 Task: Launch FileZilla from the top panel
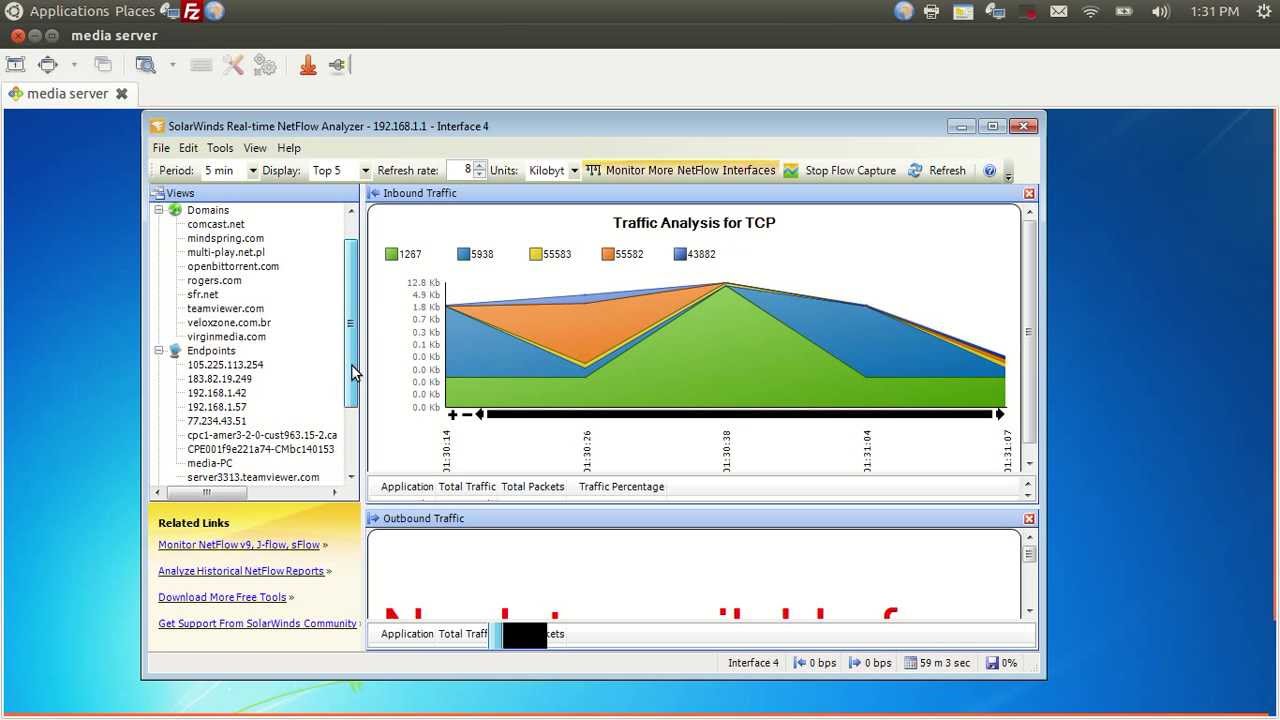pyautogui.click(x=191, y=11)
